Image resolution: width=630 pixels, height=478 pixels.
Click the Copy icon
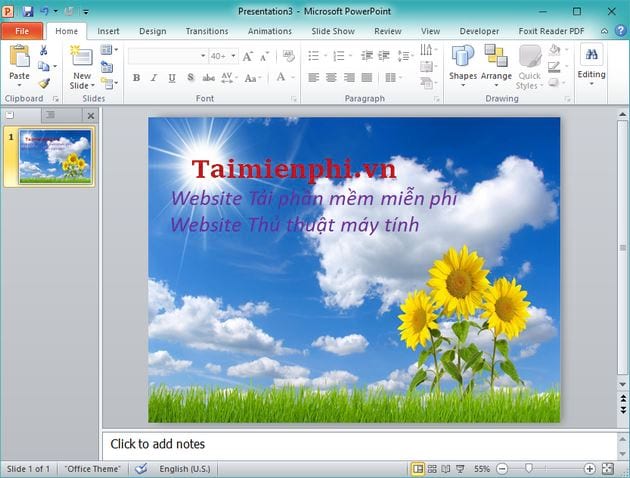coord(43,66)
